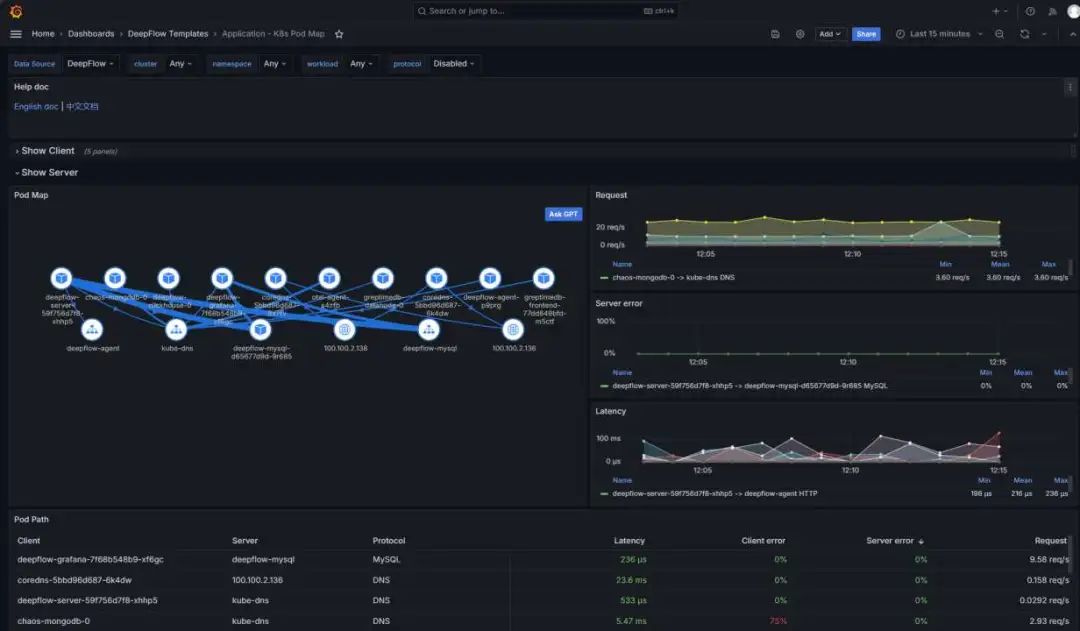Toggle kiosk mode with the up chevron

1073,34
